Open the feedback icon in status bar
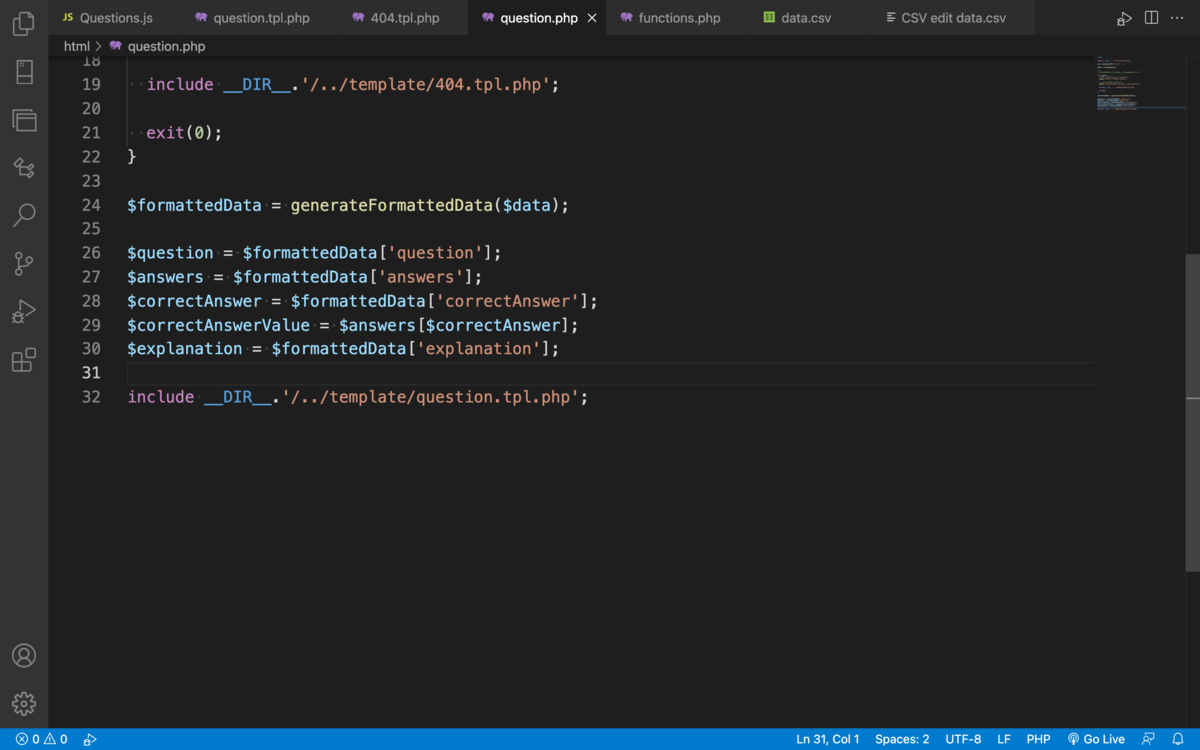1200x750 pixels. [x=1149, y=739]
